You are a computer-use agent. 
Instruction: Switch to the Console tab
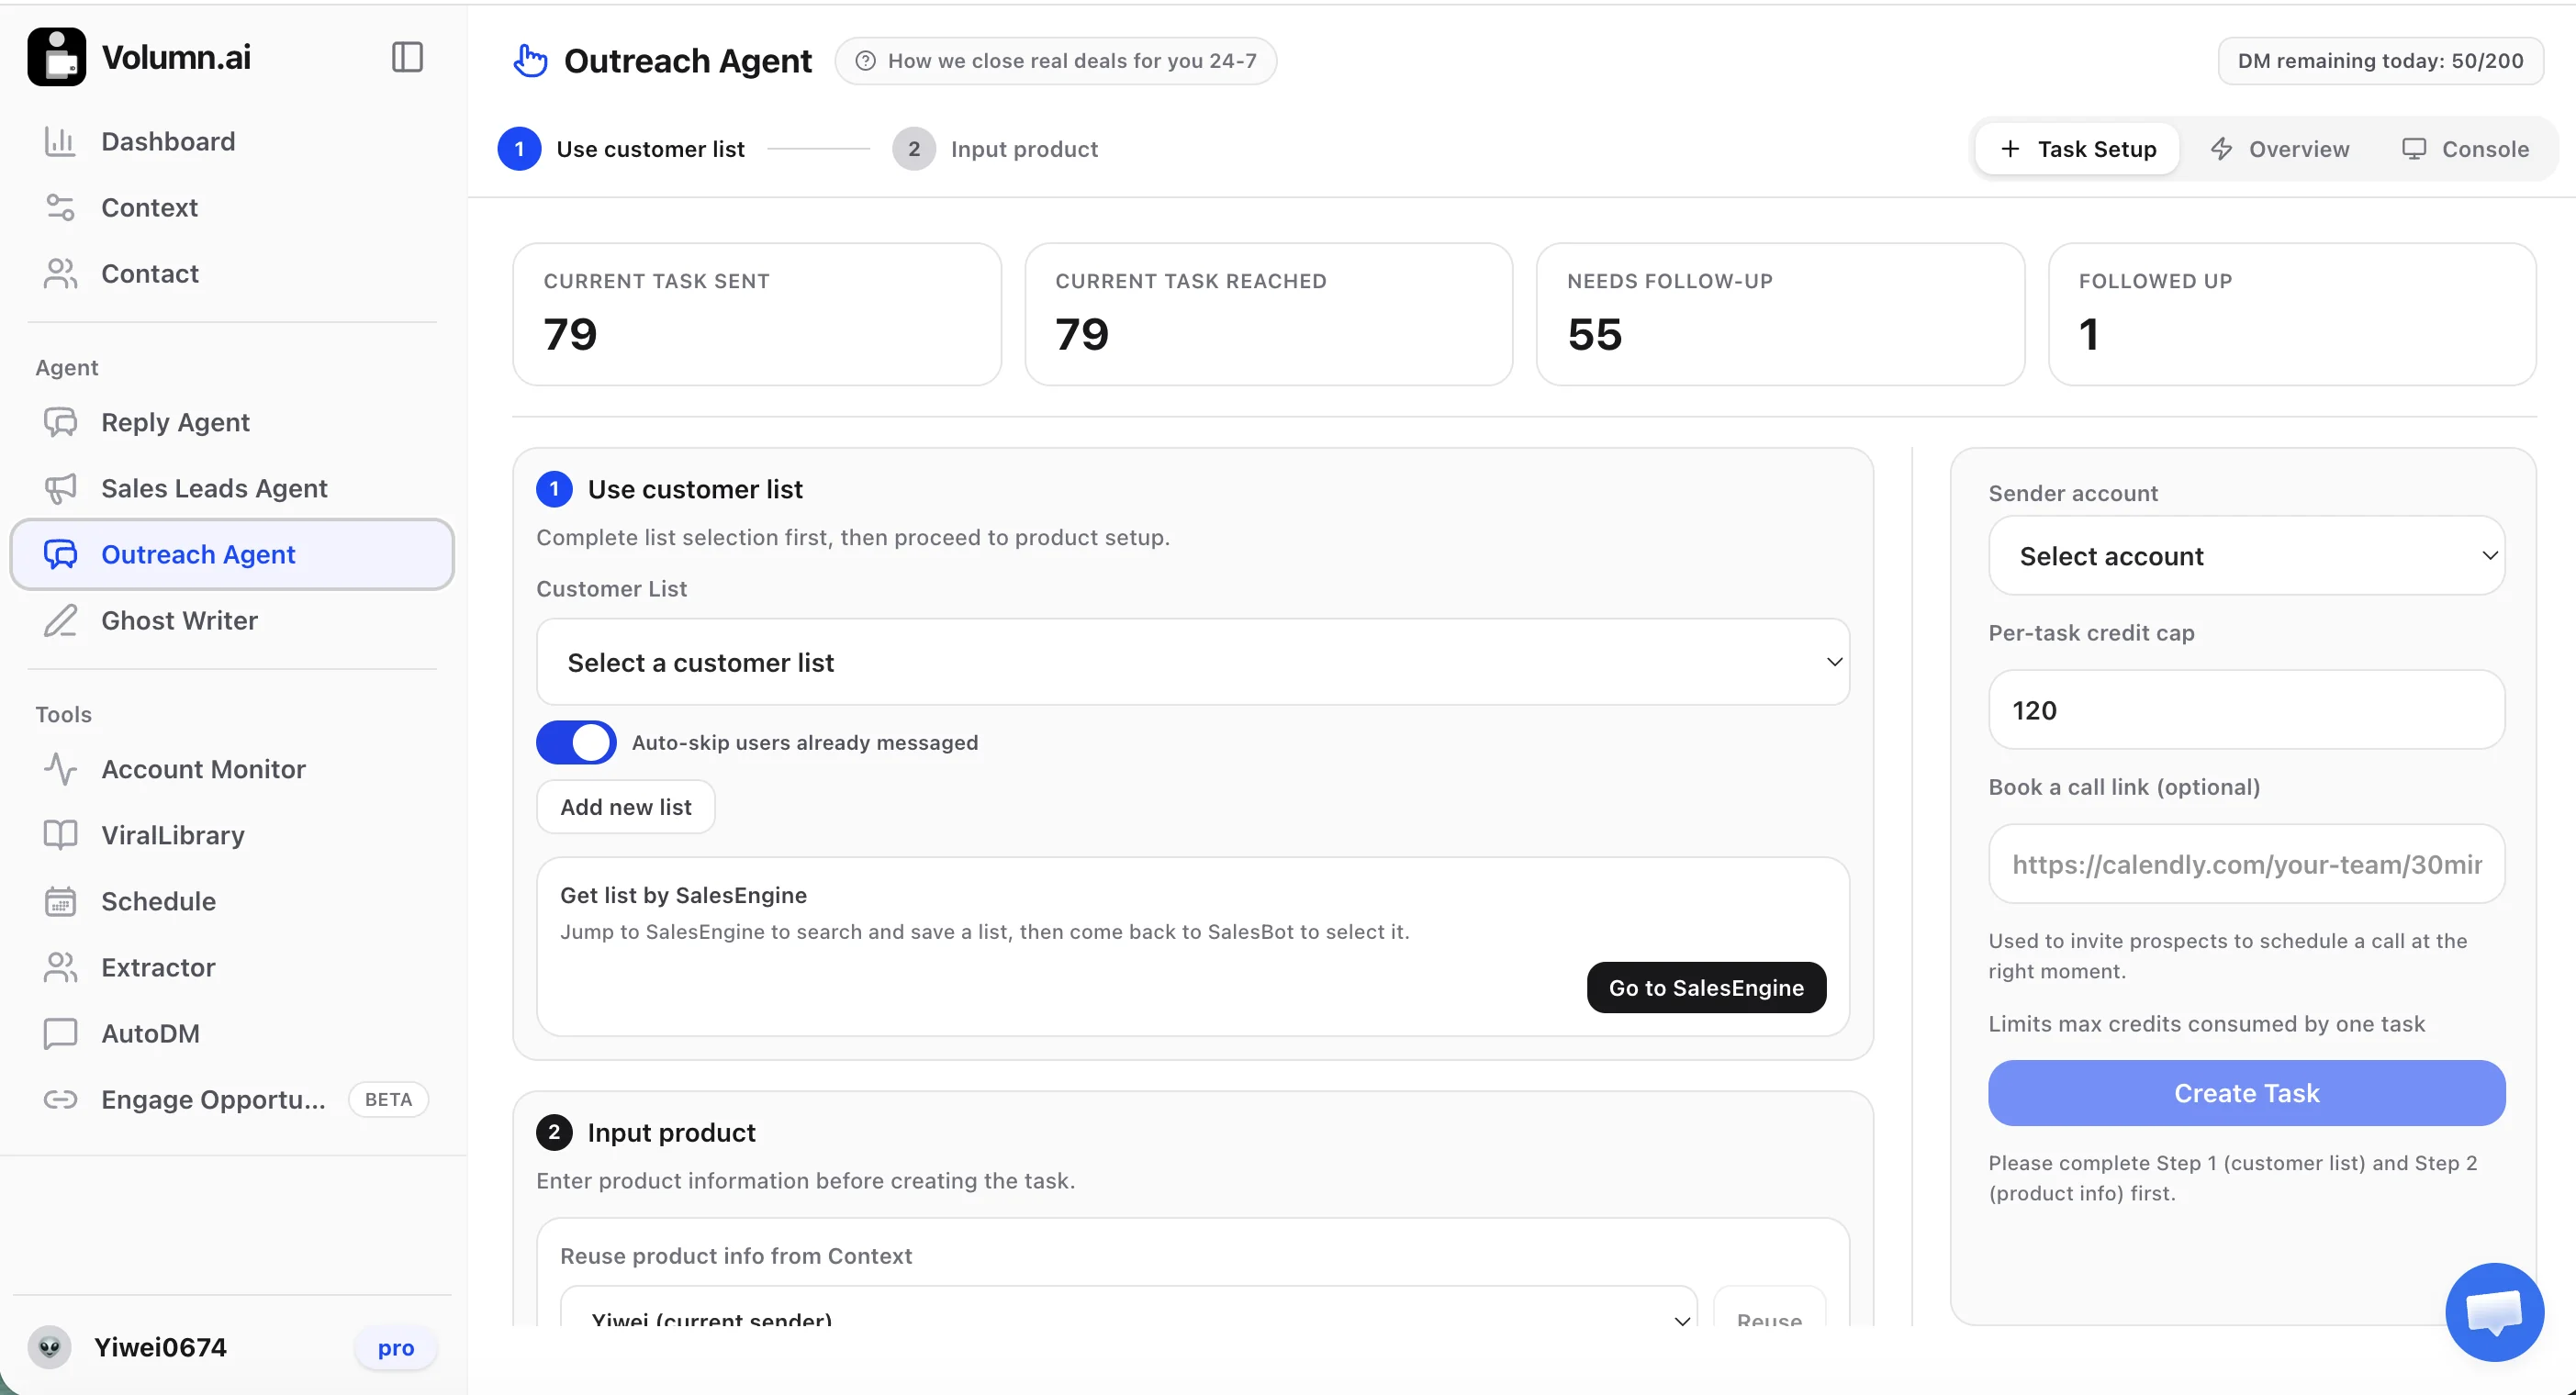pos(2465,149)
